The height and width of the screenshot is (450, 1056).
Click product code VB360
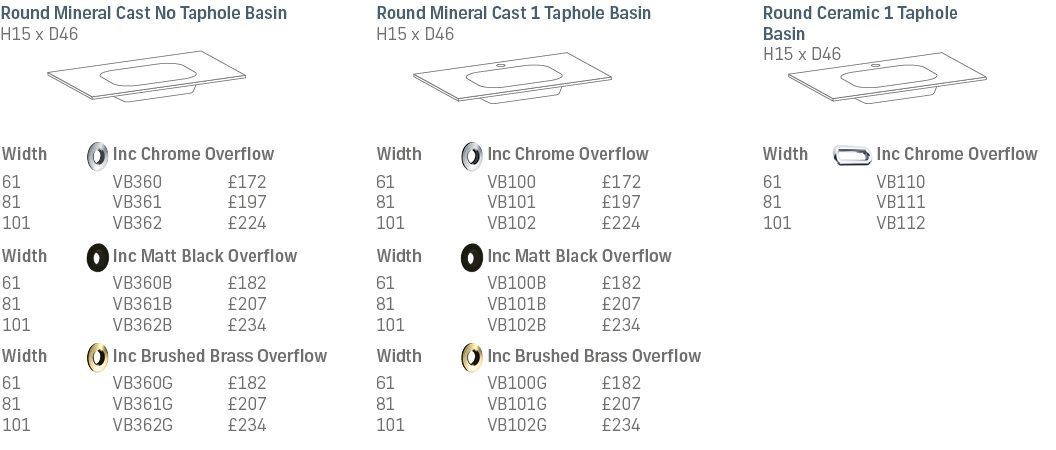[137, 182]
